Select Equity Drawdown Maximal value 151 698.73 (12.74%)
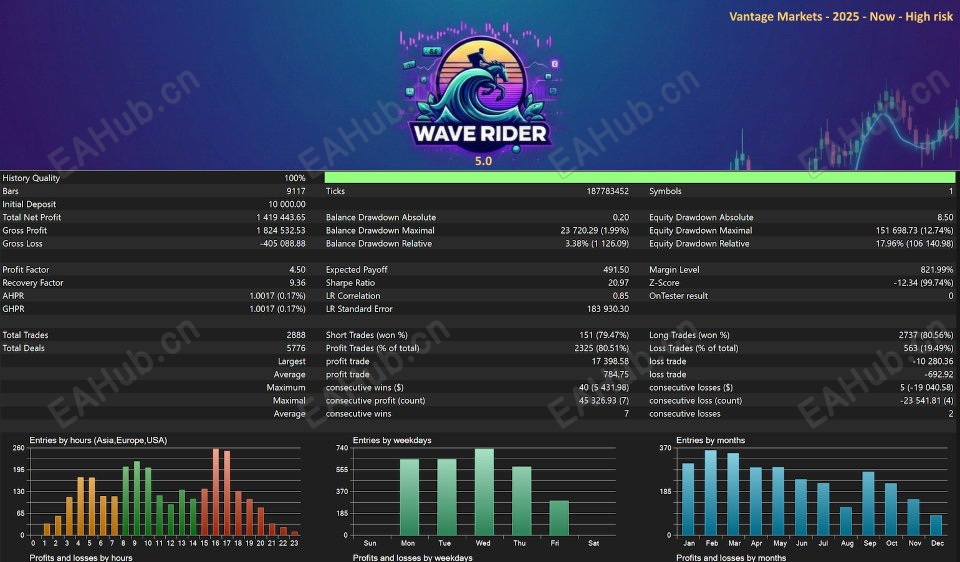The width and height of the screenshot is (960, 562). pyautogui.click(x=914, y=230)
